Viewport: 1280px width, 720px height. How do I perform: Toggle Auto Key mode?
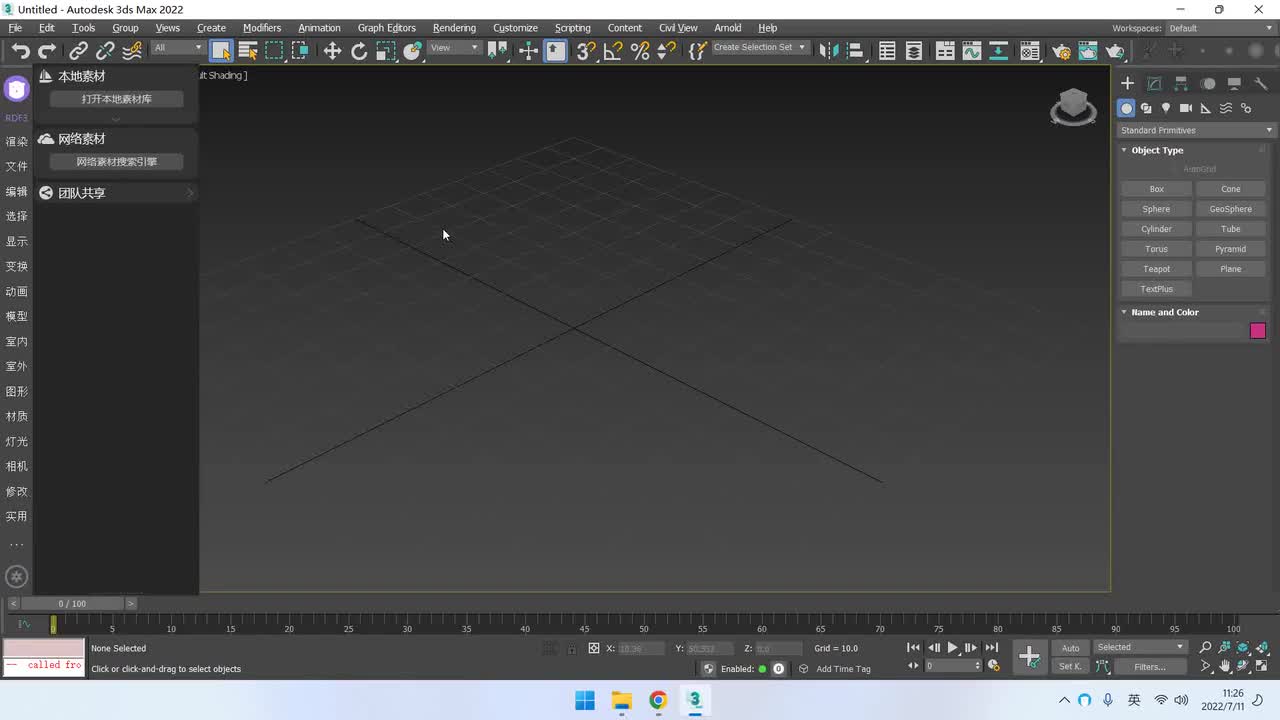[1071, 648]
